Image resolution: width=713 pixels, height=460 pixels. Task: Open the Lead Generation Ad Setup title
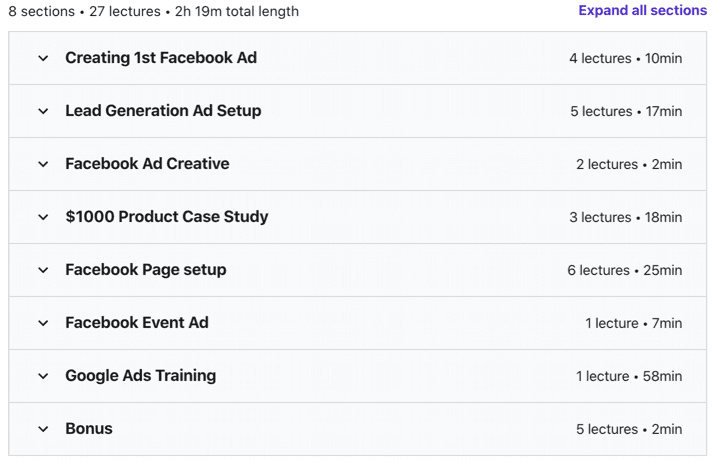pos(163,111)
